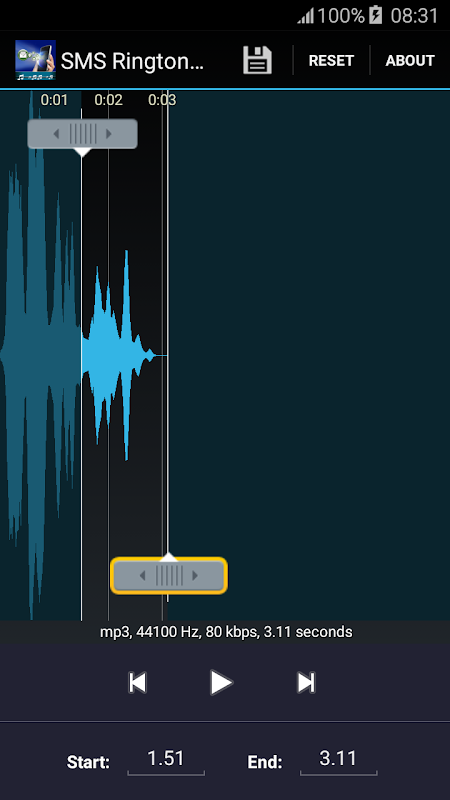Click right arrow on start marker handle
This screenshot has width=450, height=800.
109,134
